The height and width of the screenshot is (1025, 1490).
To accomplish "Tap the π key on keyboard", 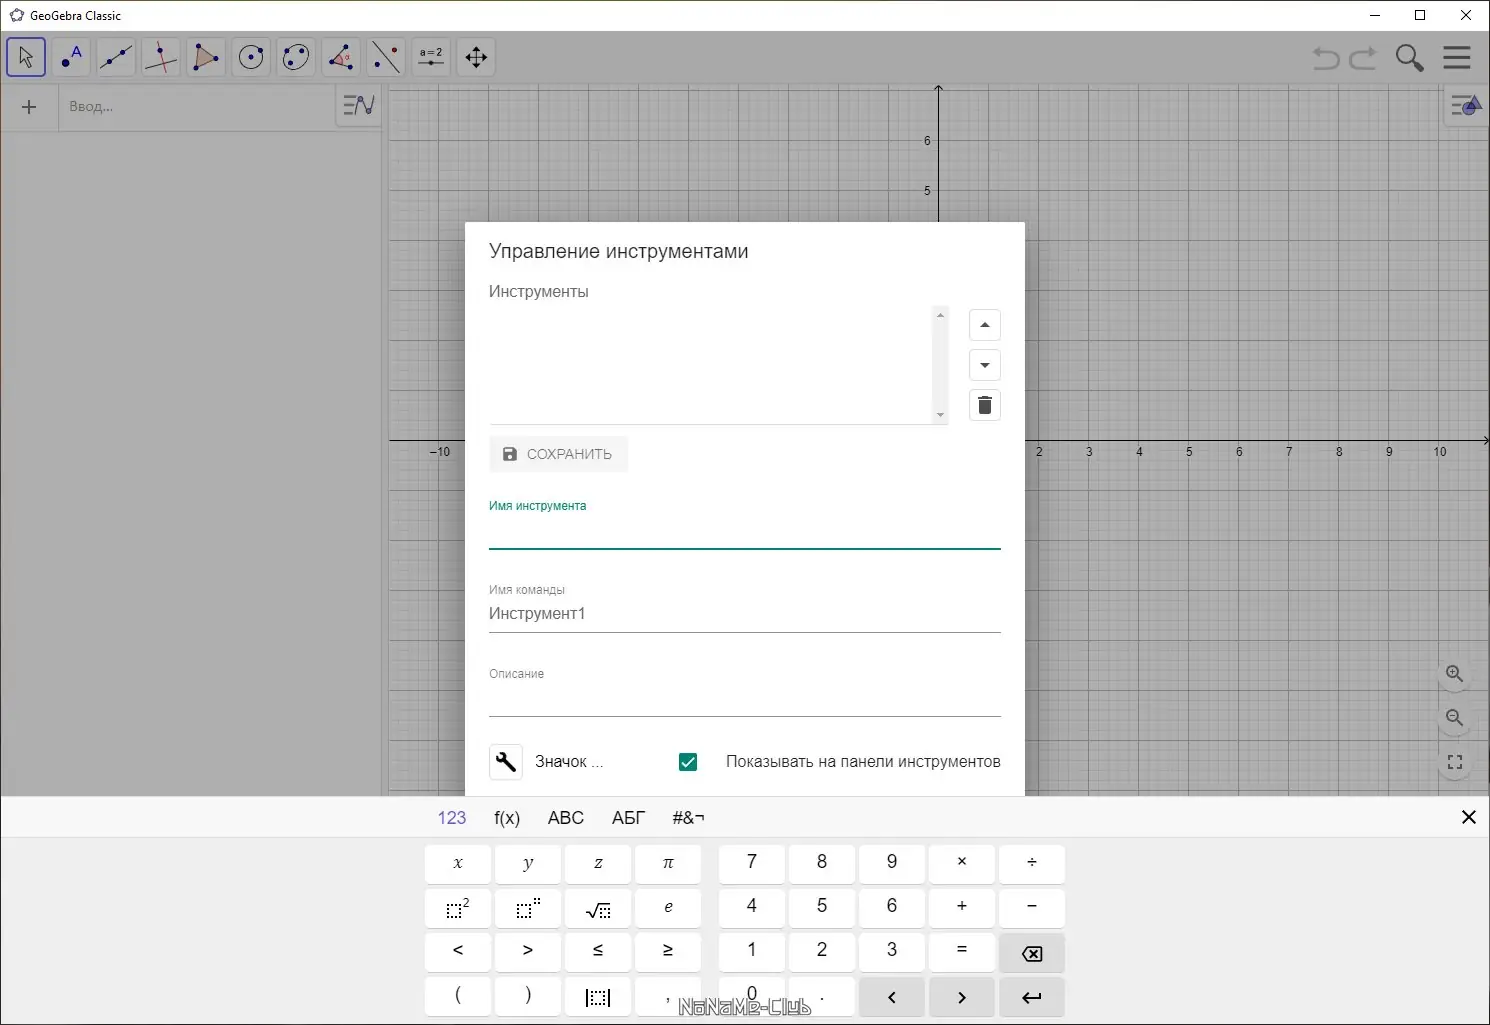I will tap(668, 864).
